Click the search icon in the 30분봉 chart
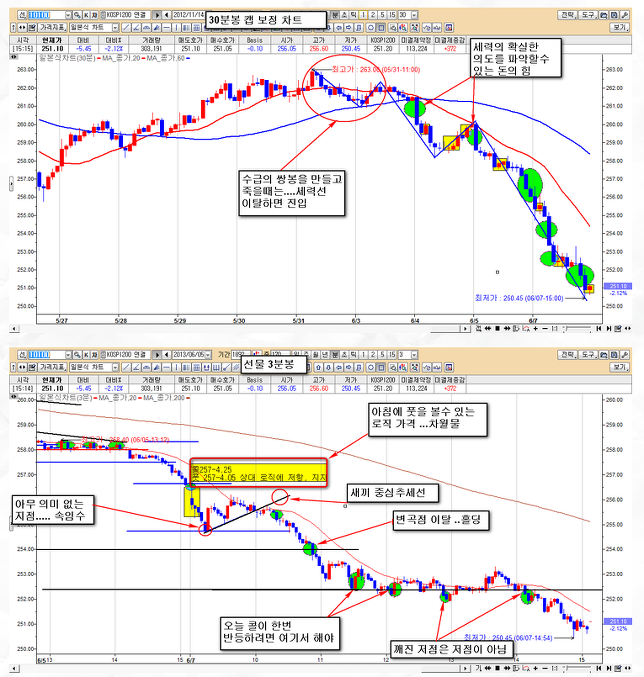Image resolution: width=644 pixels, height=677 pixels. [x=77, y=15]
